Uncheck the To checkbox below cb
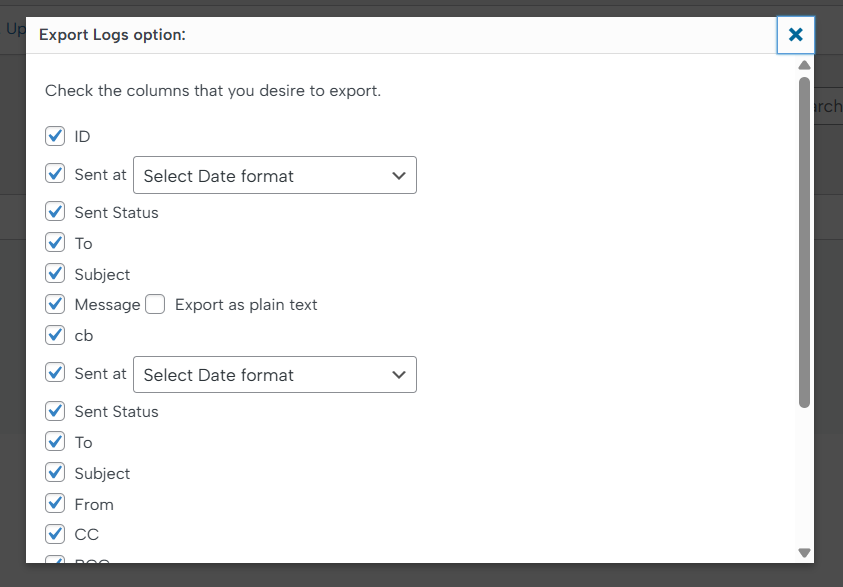The width and height of the screenshot is (843, 587). pos(55,442)
